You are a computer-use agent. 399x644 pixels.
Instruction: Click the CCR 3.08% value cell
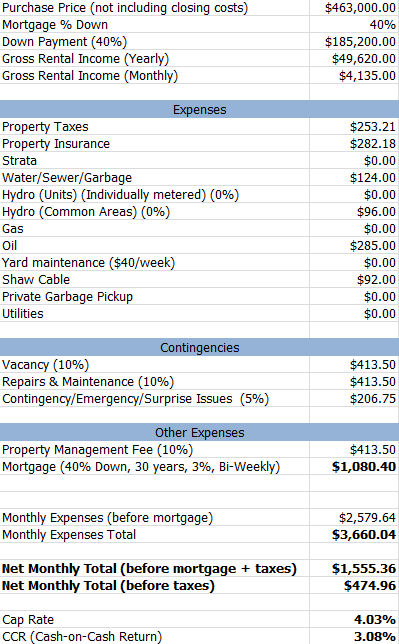[354, 636]
